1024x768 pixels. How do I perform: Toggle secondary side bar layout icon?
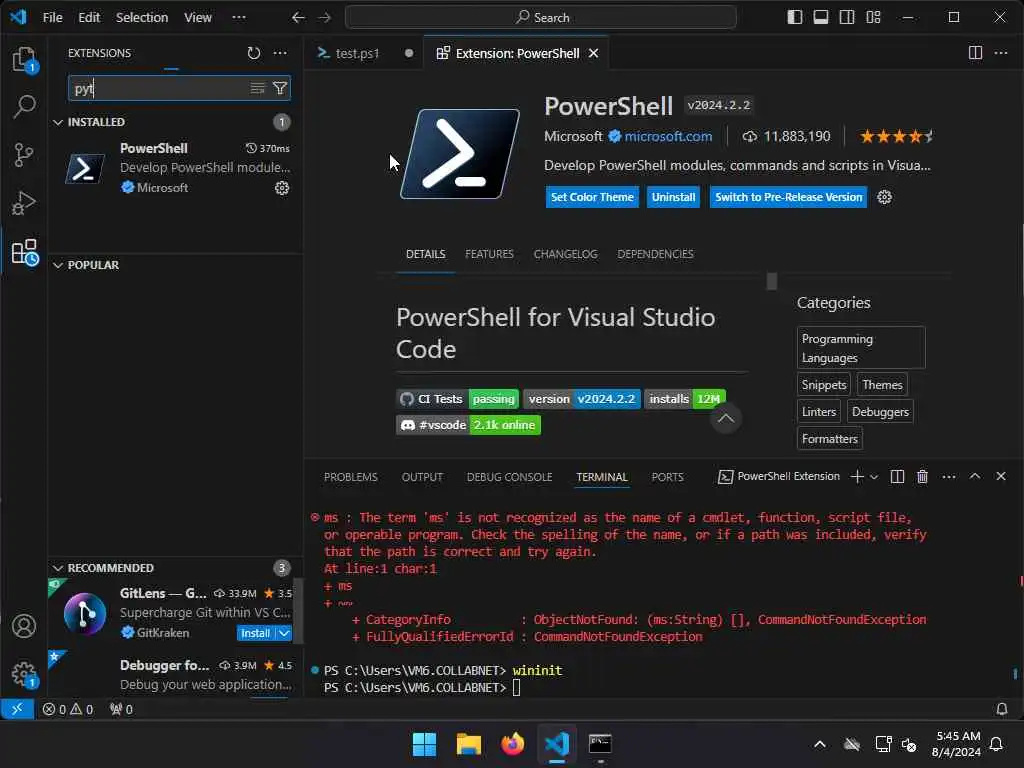[x=847, y=18]
